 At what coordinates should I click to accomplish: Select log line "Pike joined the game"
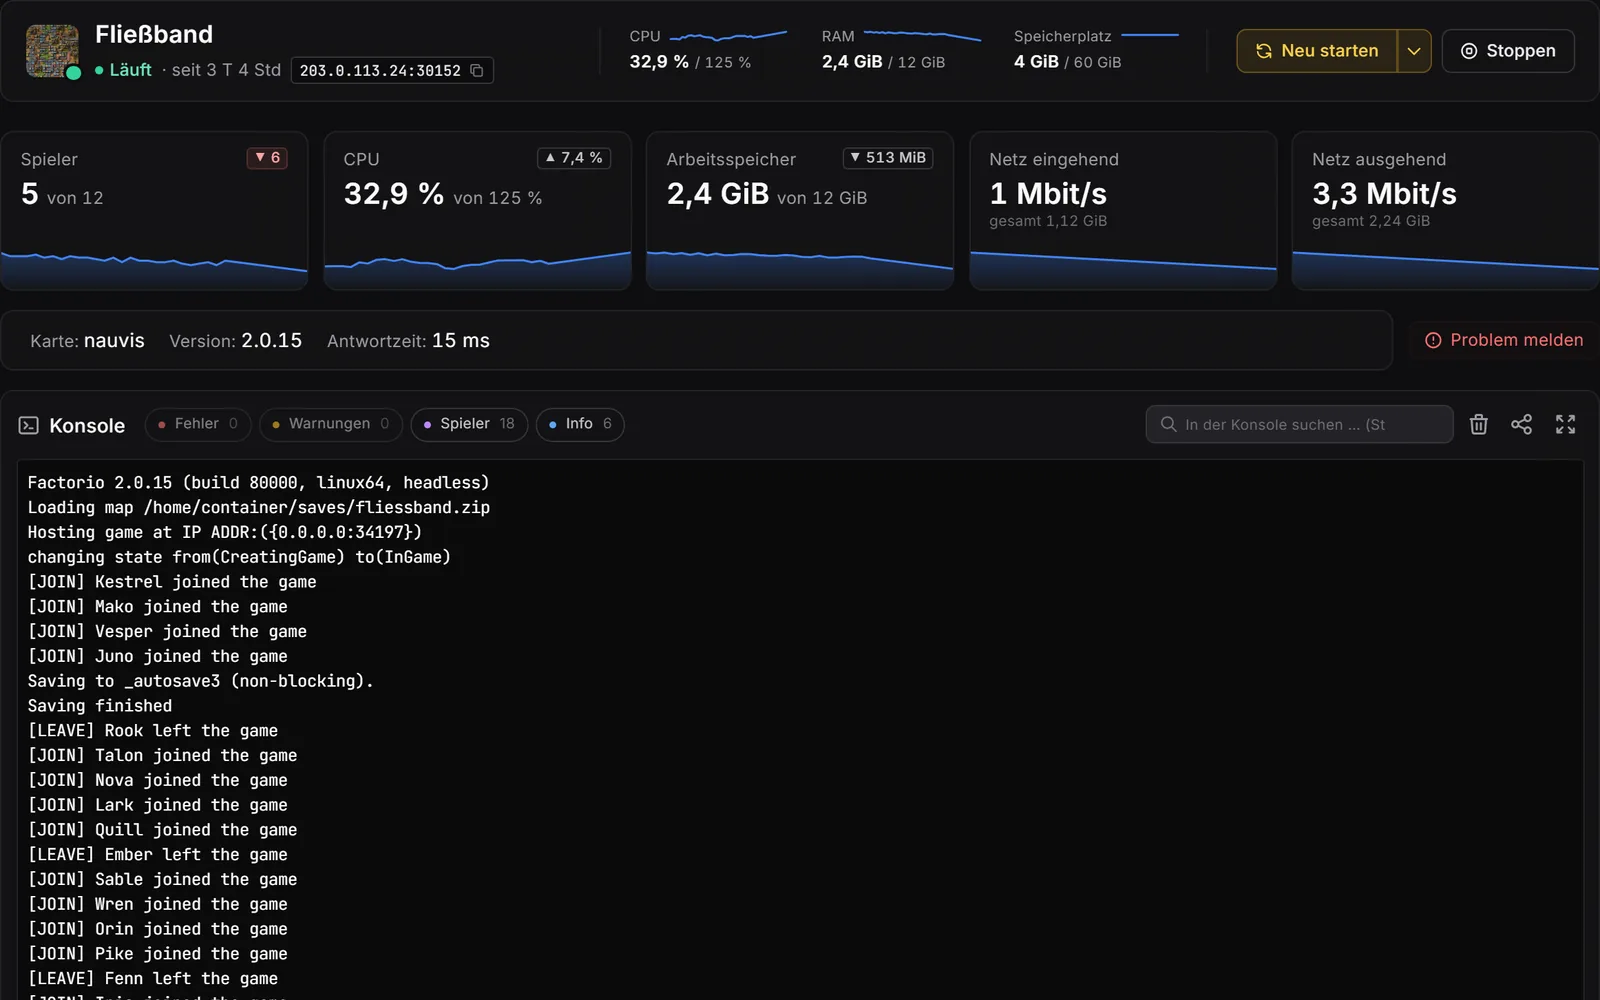(x=158, y=954)
